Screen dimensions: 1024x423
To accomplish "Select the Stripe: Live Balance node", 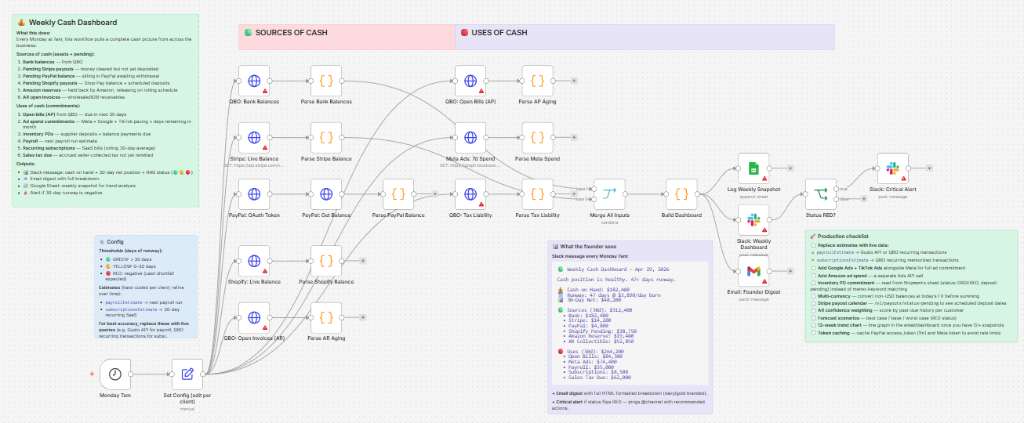I will [254, 138].
